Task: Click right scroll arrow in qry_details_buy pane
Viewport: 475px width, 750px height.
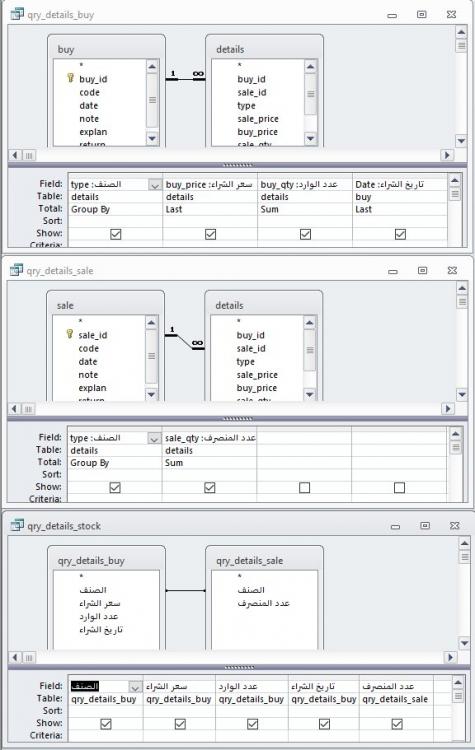Action: coord(447,155)
